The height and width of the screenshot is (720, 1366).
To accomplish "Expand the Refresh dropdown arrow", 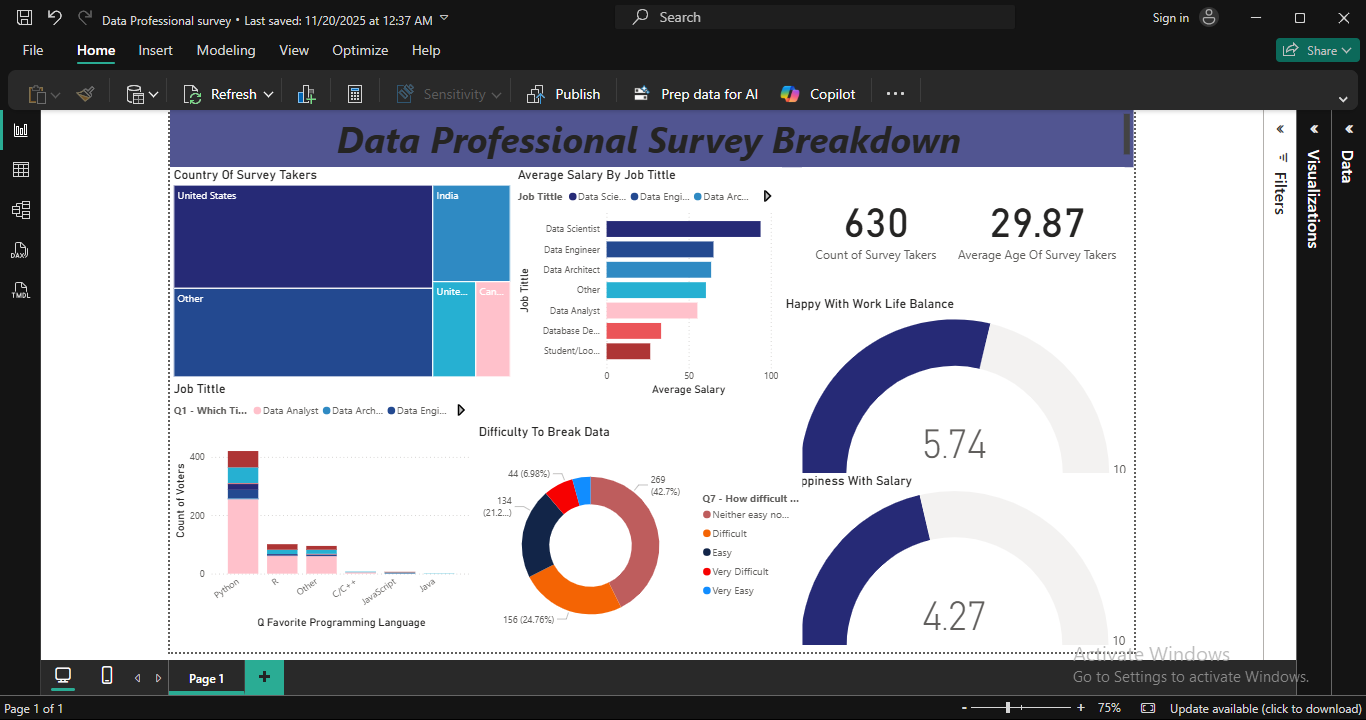I will (268, 95).
